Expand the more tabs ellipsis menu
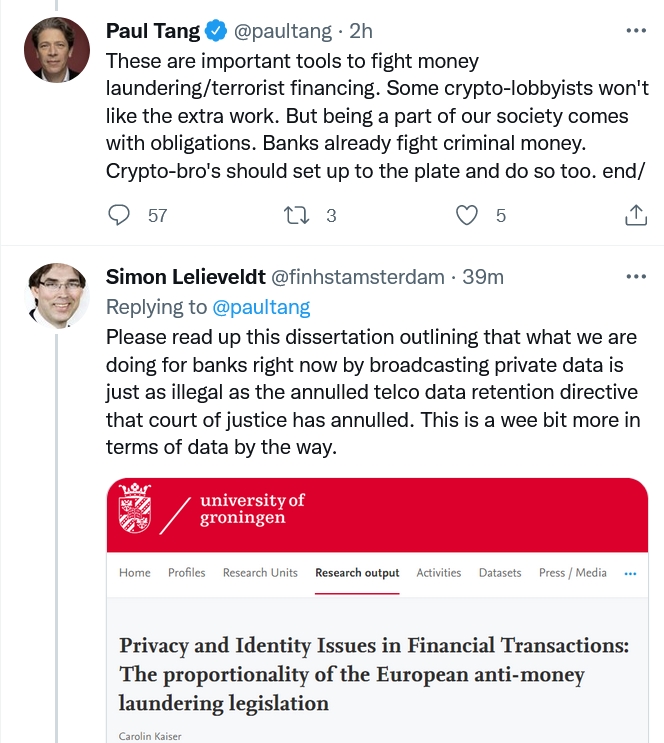 point(630,573)
